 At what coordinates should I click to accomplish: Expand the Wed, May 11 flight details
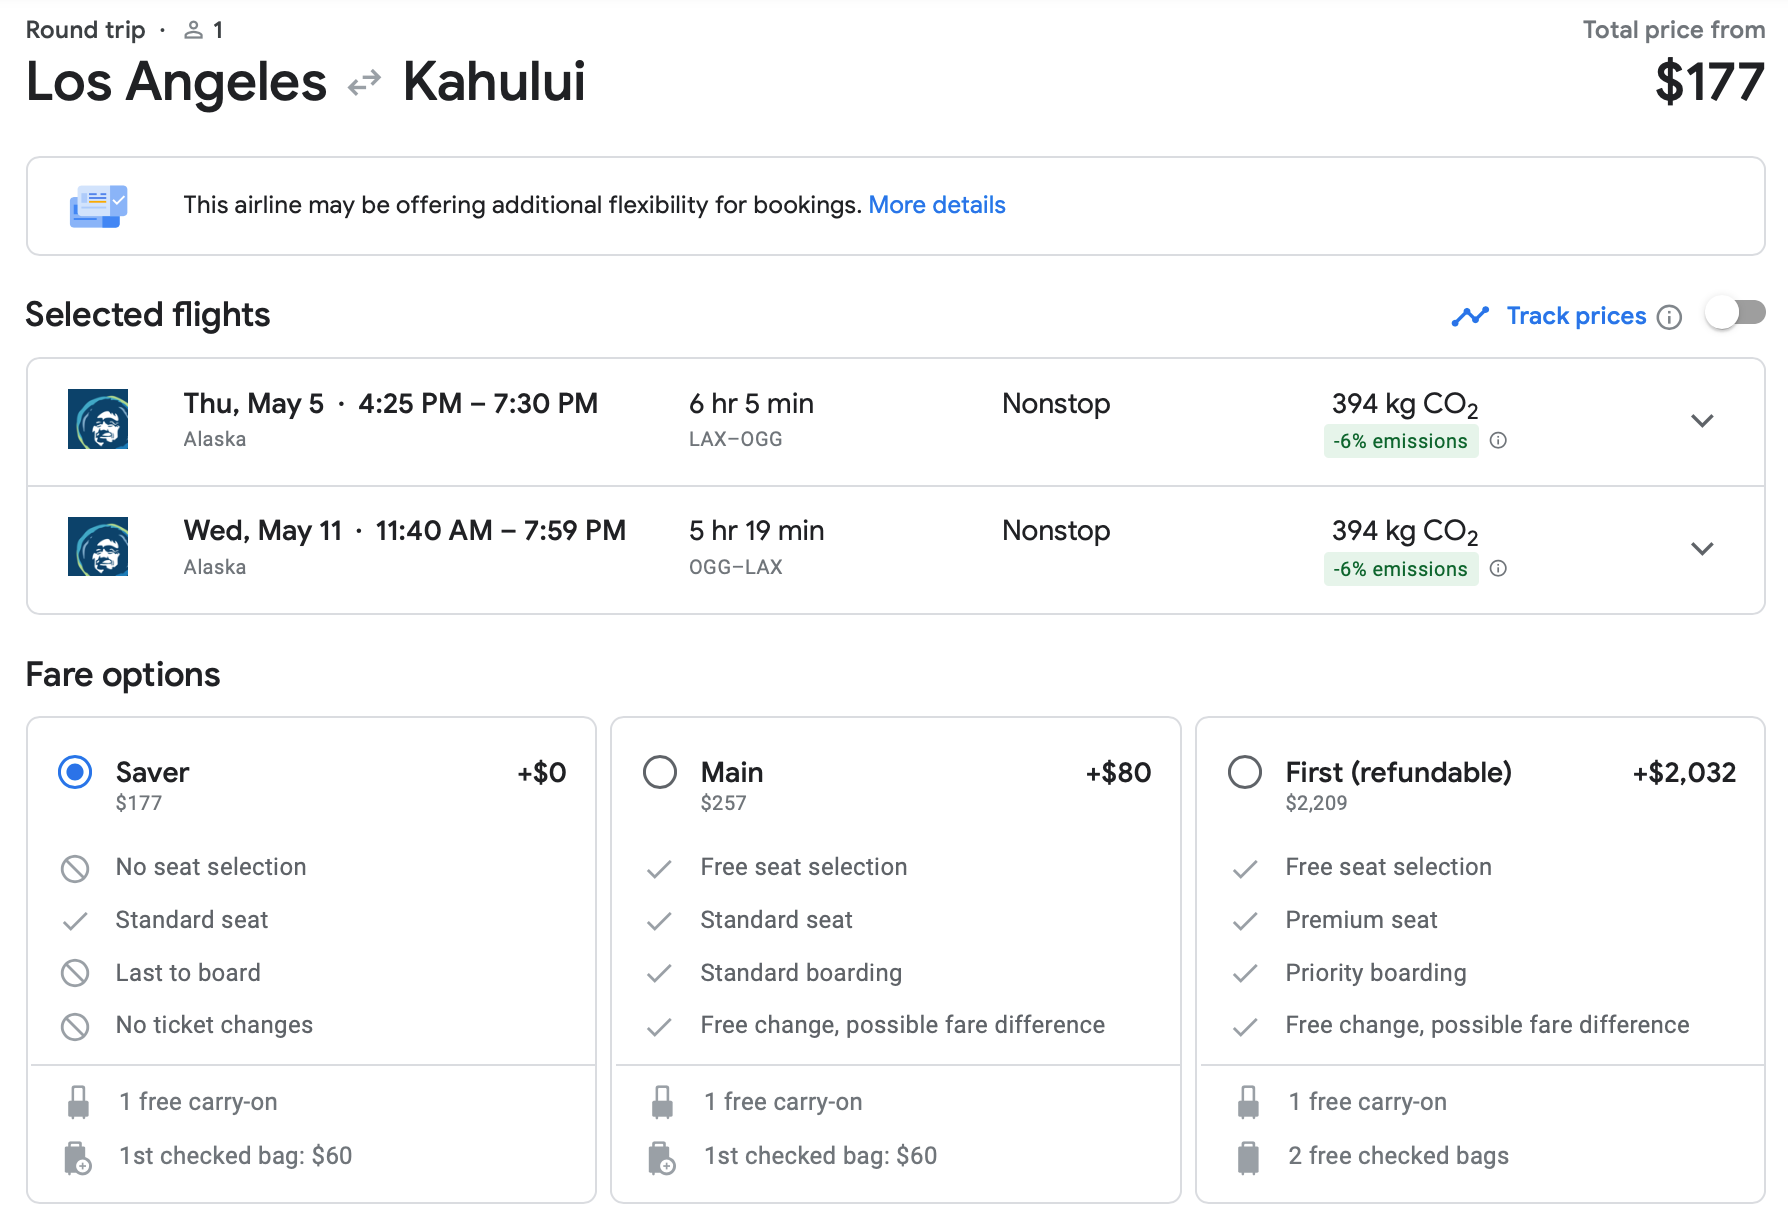coord(1702,549)
